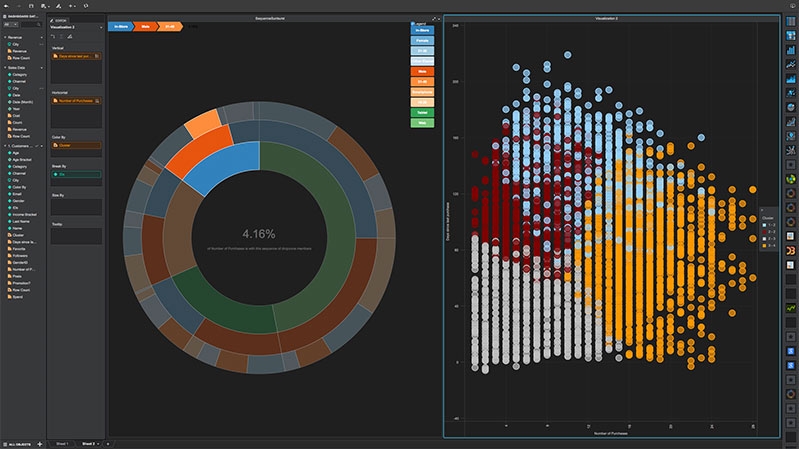Screen dimensions: 799x449
Task: Click the Male breadcrumb segment
Action: coord(145,27)
